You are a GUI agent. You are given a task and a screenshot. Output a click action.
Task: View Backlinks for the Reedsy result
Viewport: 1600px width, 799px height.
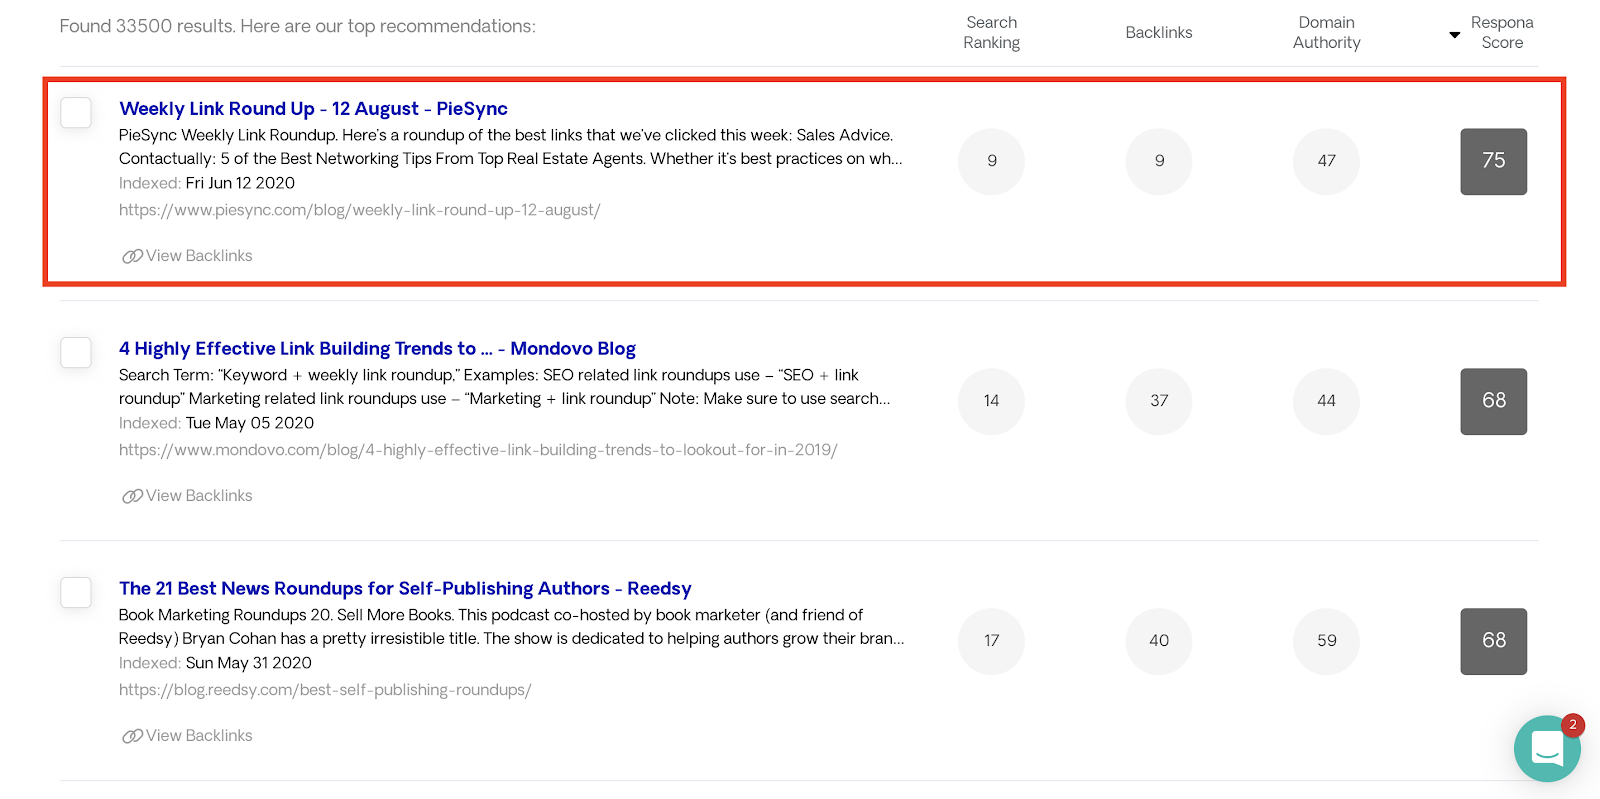coord(199,736)
